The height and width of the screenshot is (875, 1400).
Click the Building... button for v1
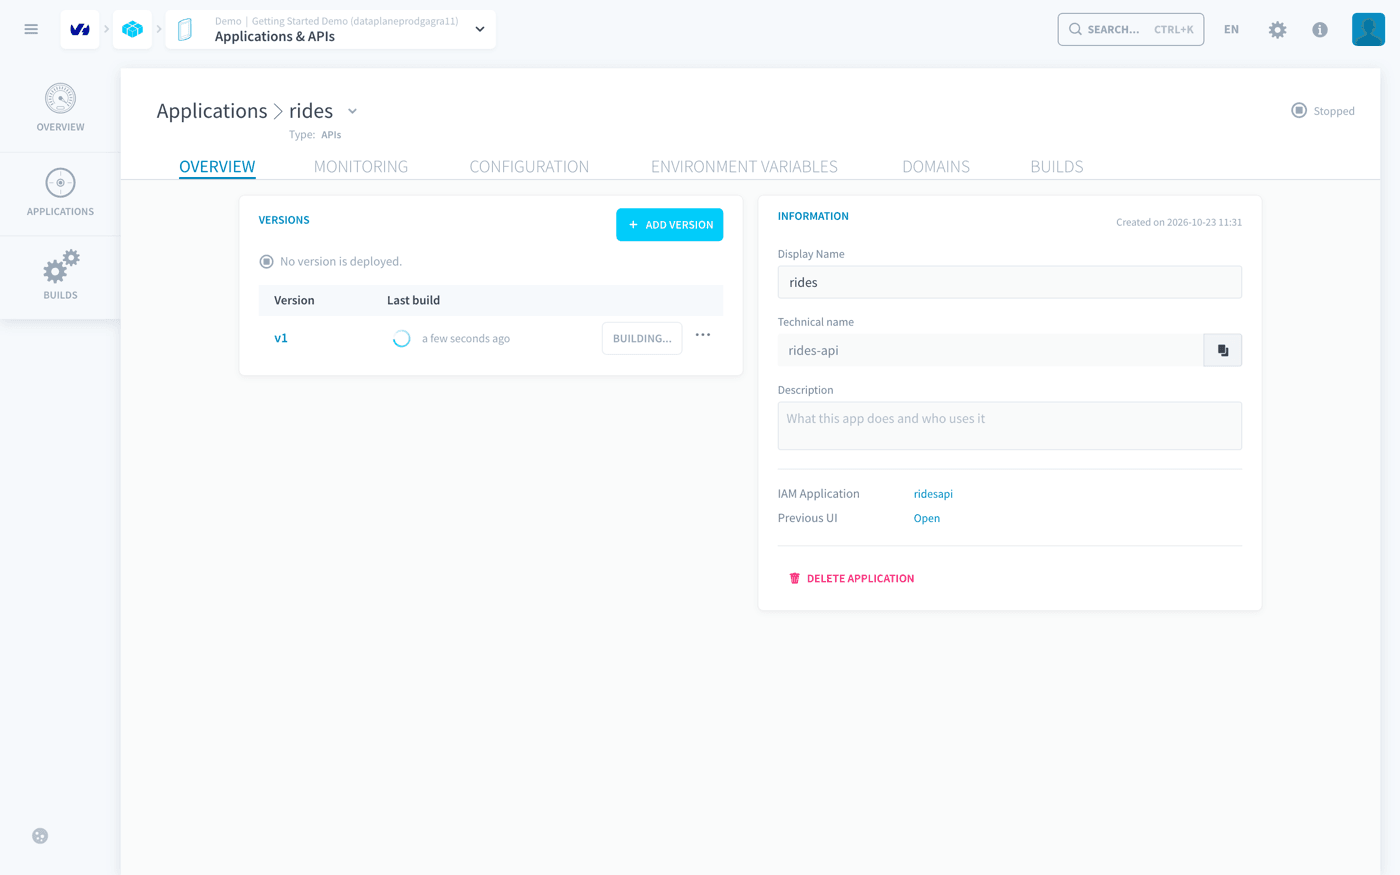click(642, 338)
